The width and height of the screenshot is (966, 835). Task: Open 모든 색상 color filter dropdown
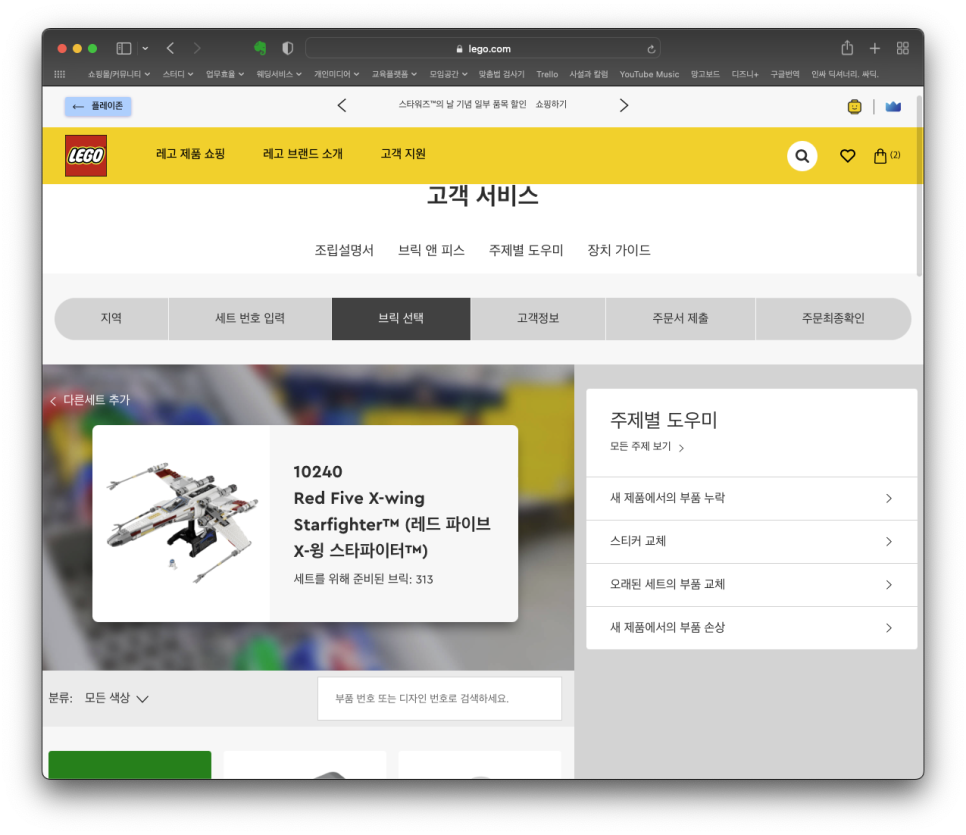[x=116, y=698]
